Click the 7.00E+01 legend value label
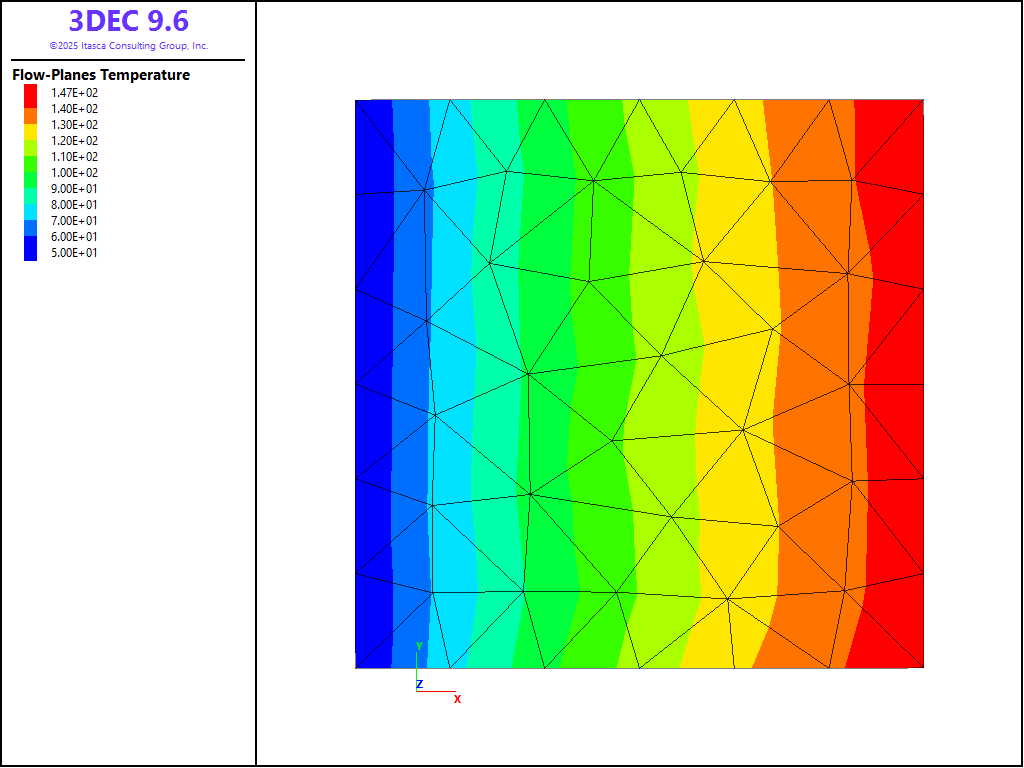The width and height of the screenshot is (1024, 768). coord(75,221)
